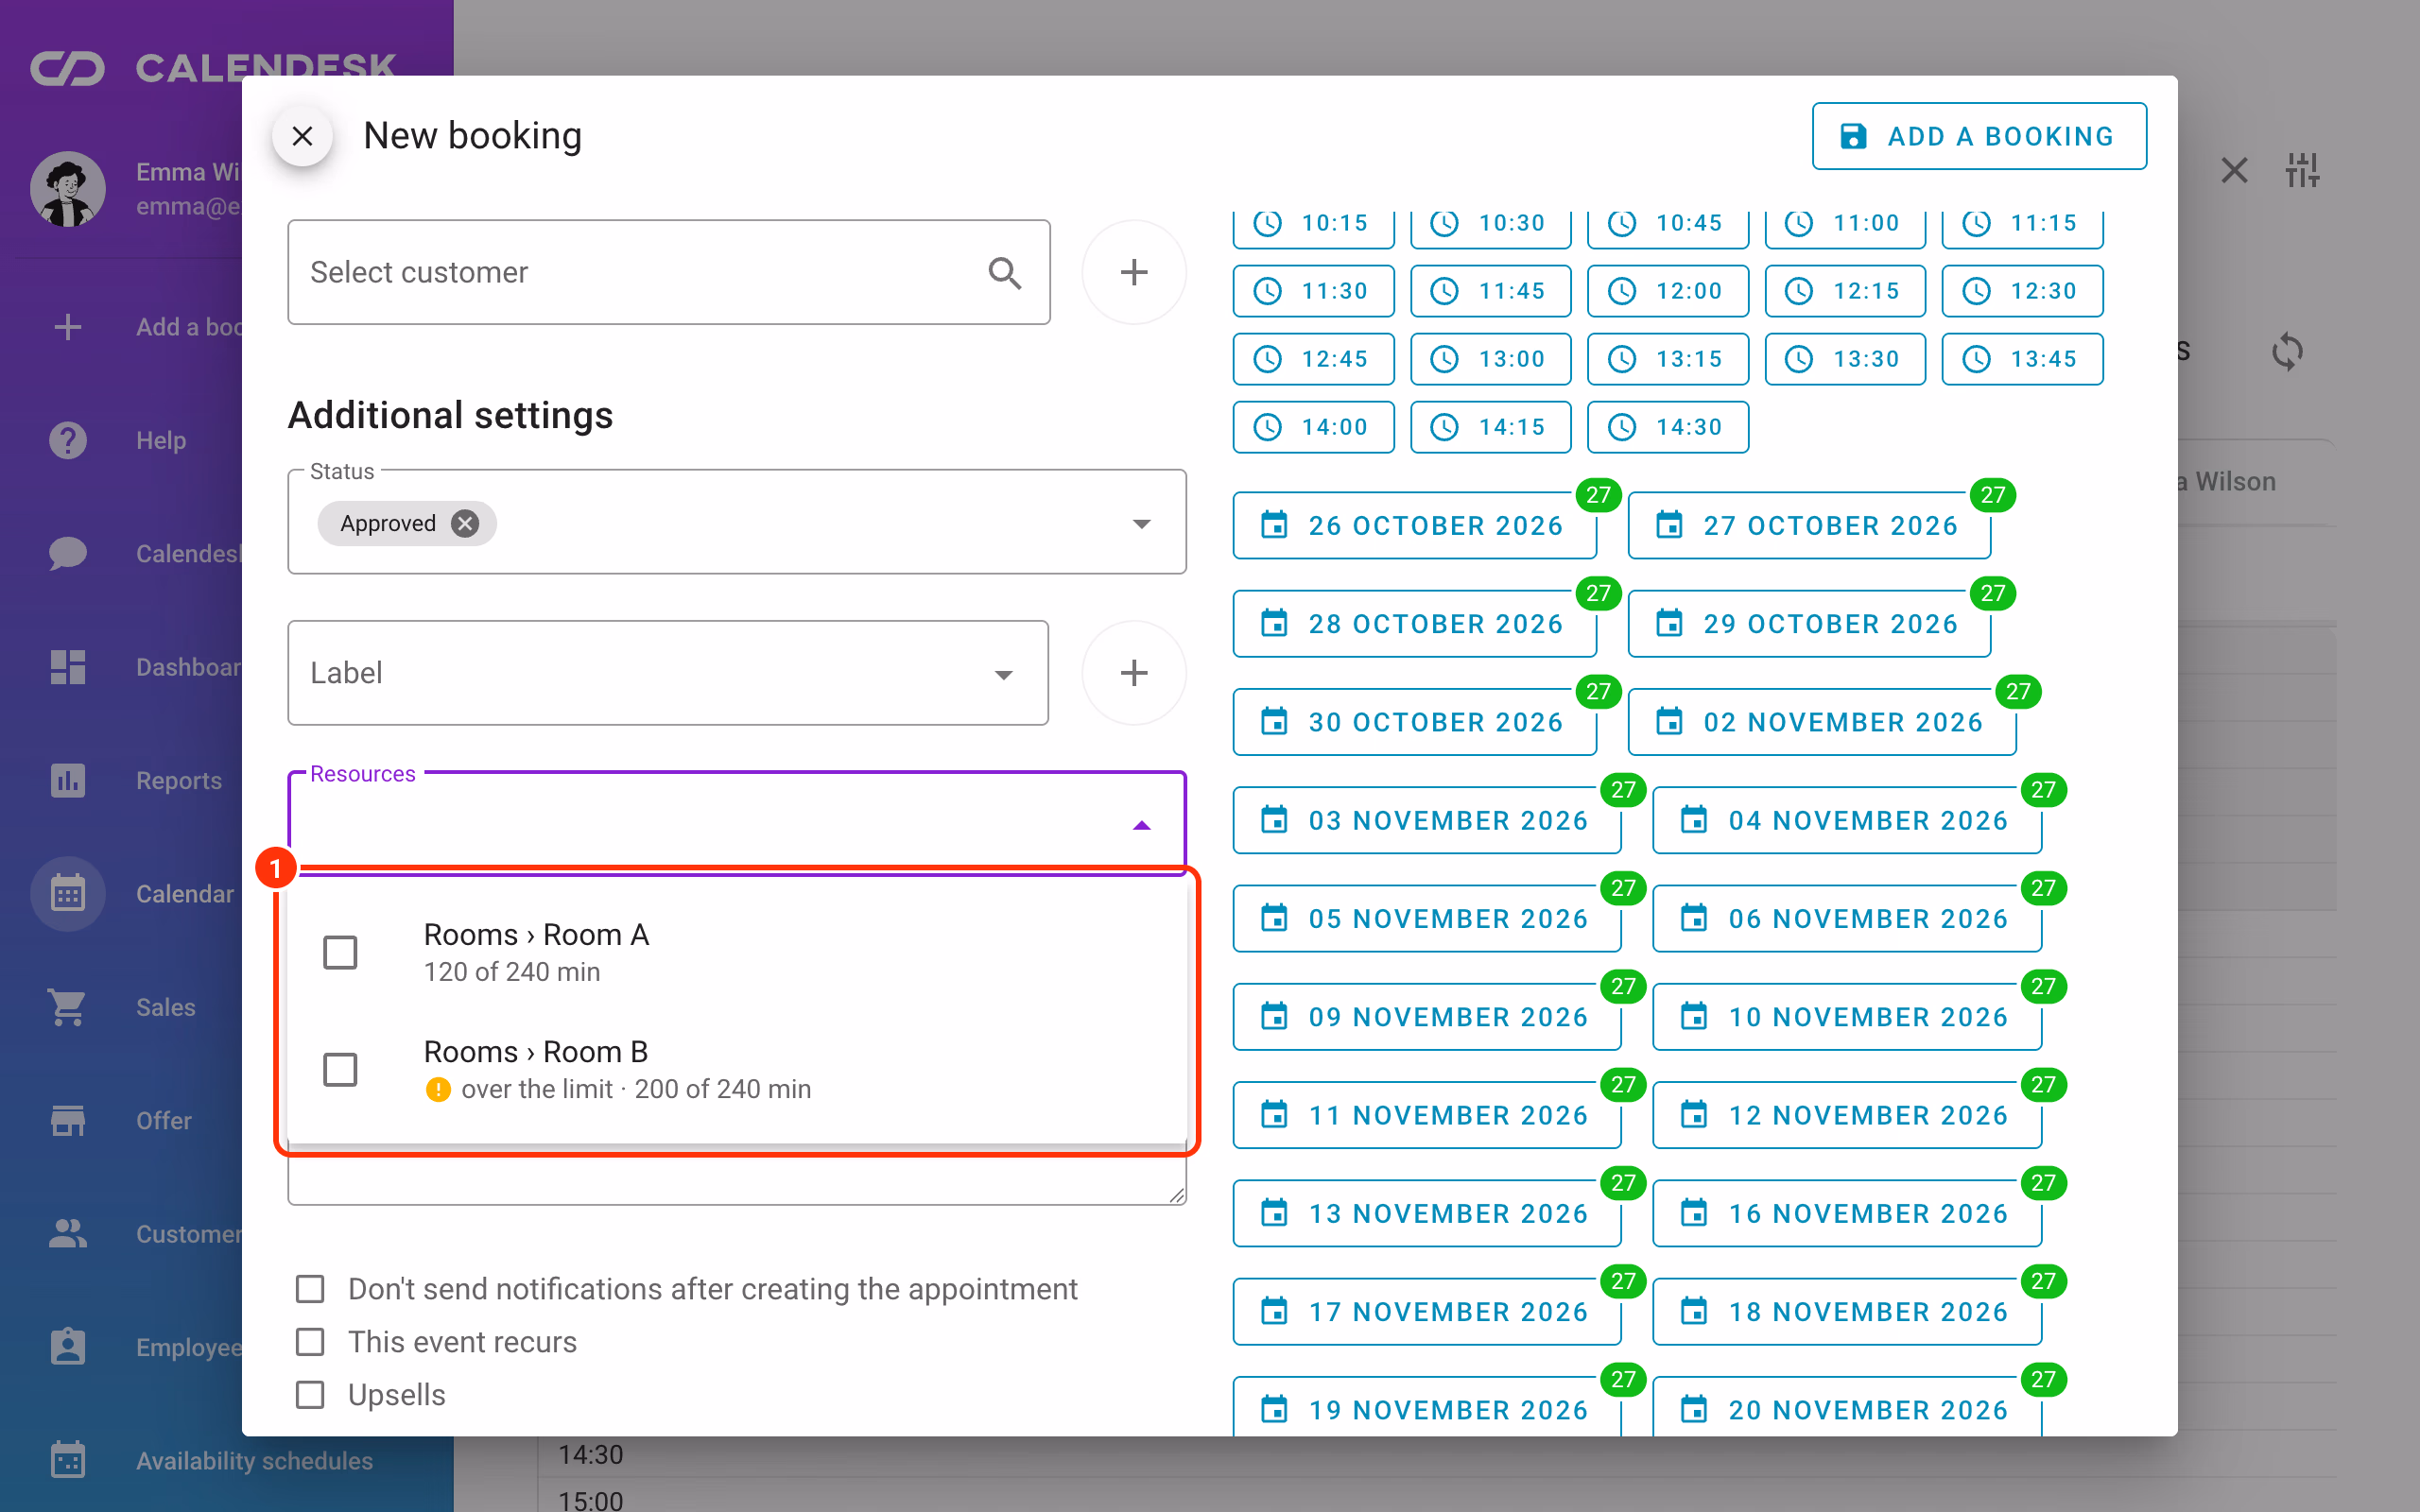The height and width of the screenshot is (1512, 2420).
Task: Close the New booking dialog
Action: click(302, 135)
